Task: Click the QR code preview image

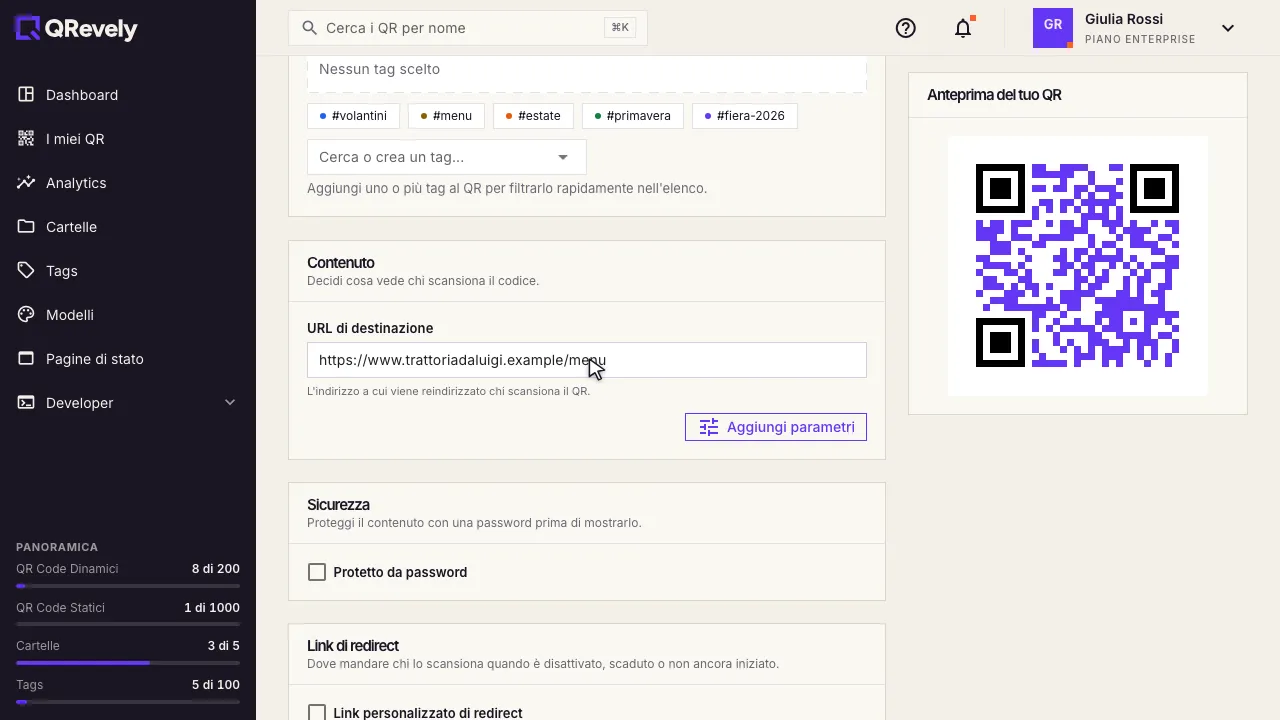Action: (x=1078, y=266)
